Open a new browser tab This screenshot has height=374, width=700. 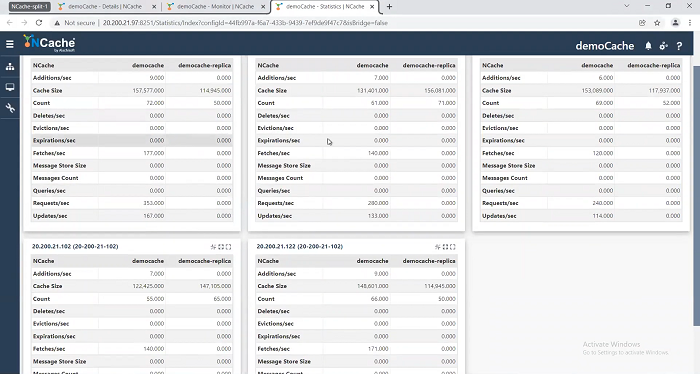389,7
